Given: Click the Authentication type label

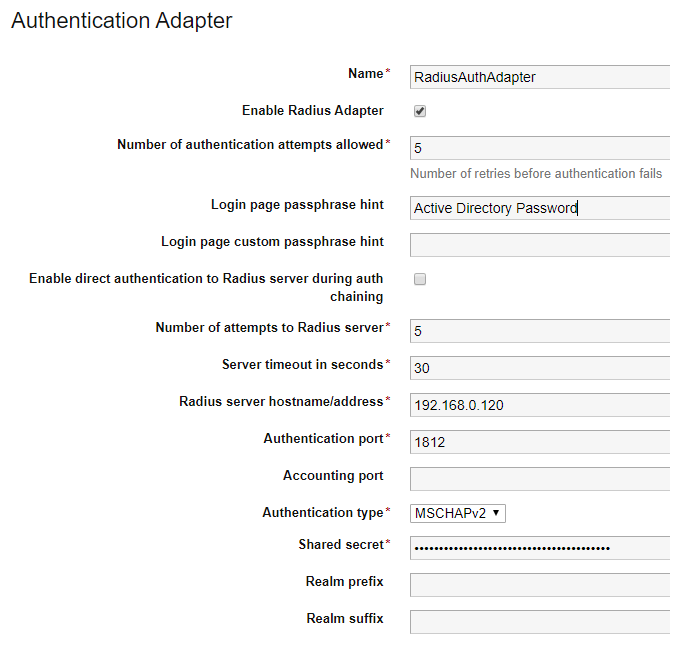Looking at the screenshot, I should tap(322, 512).
